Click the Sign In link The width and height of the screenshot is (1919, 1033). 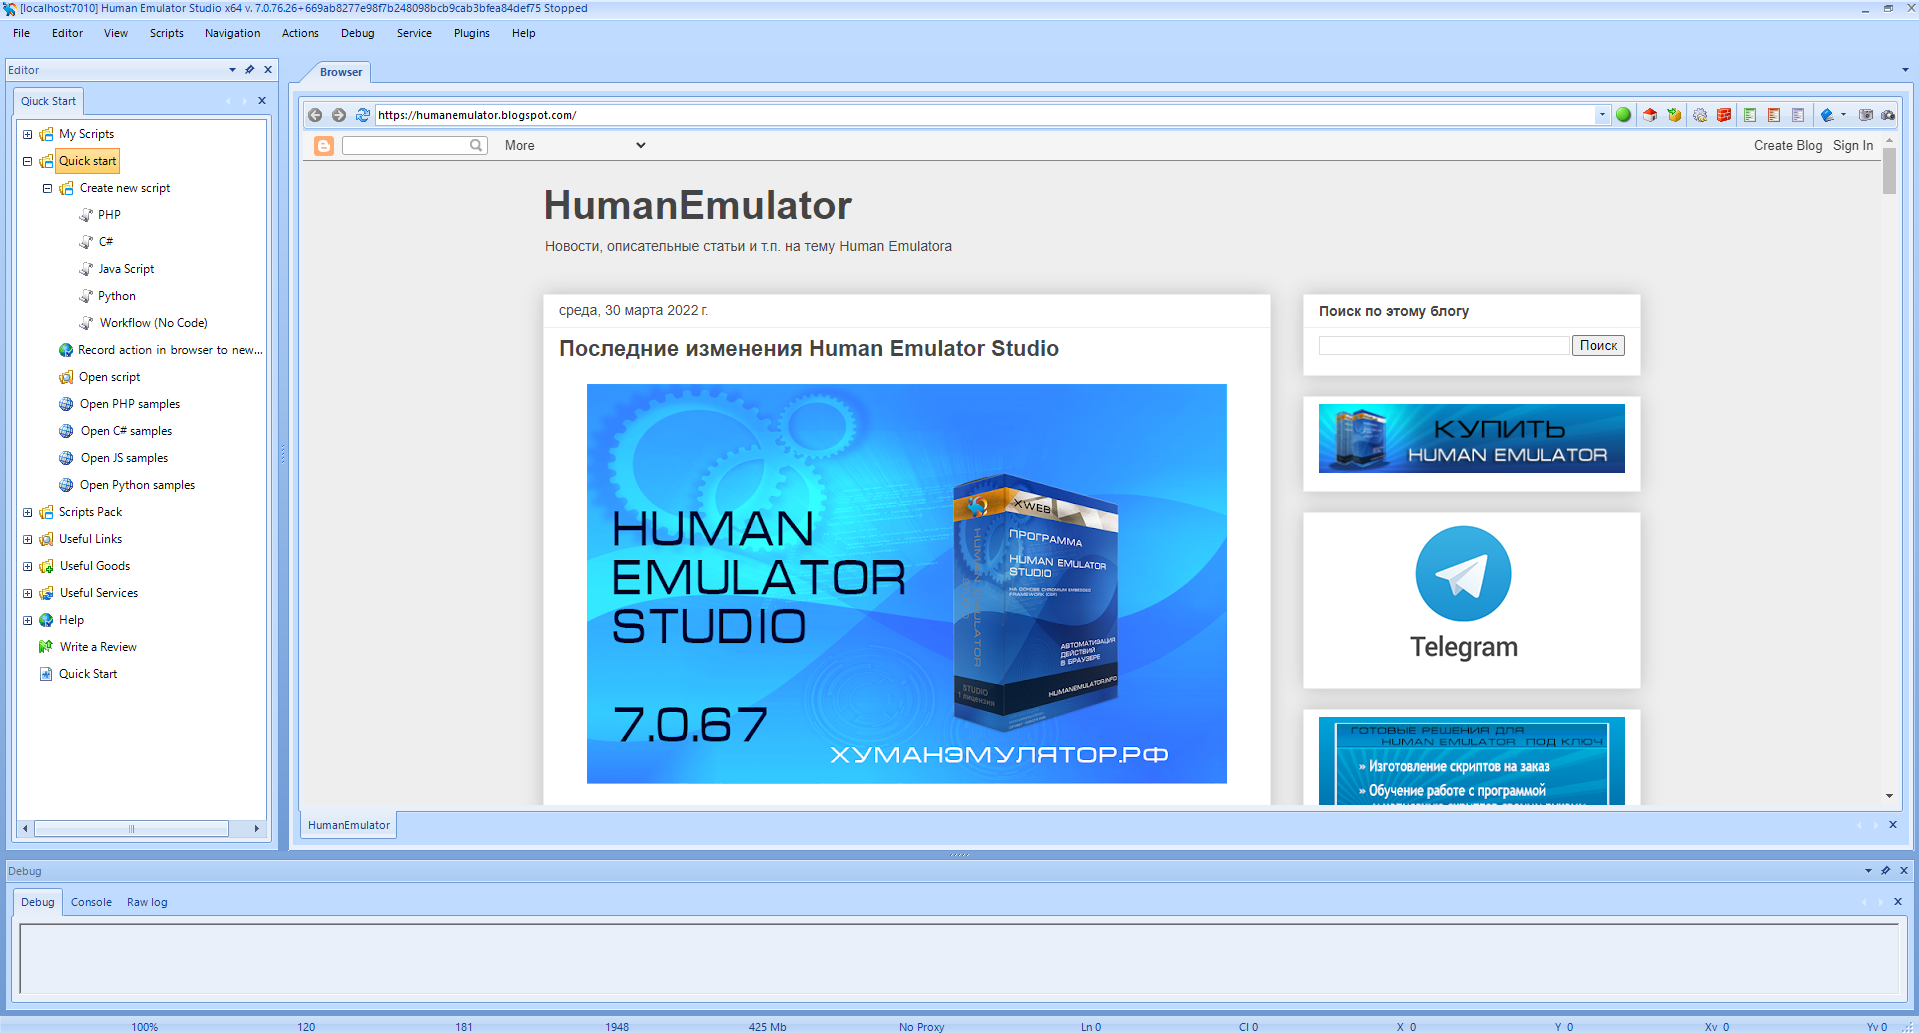1852,145
